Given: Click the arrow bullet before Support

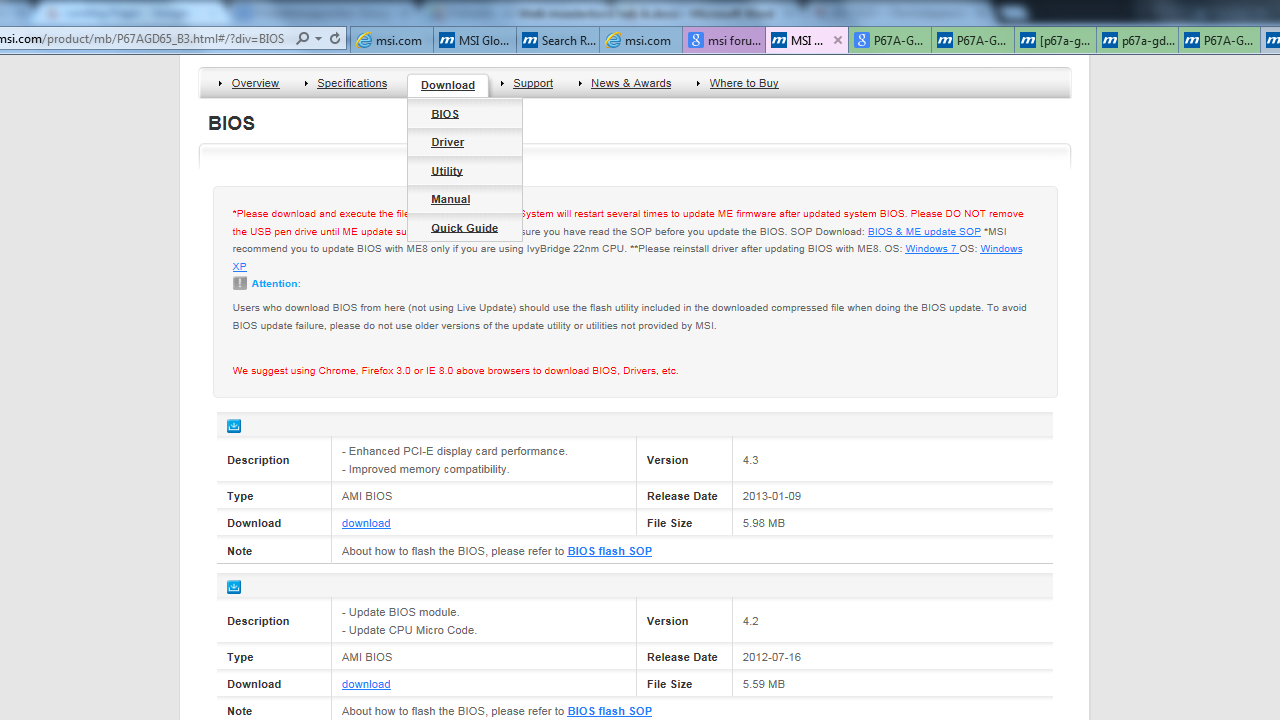Looking at the screenshot, I should (503, 83).
